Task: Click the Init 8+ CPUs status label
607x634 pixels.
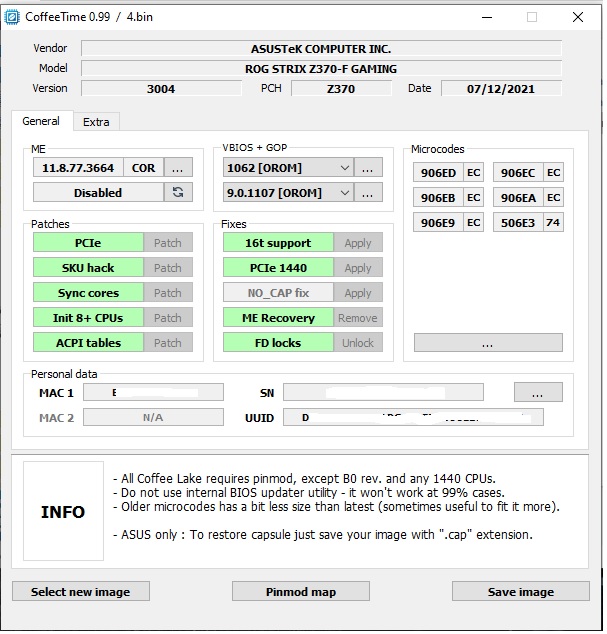Action: coord(88,318)
